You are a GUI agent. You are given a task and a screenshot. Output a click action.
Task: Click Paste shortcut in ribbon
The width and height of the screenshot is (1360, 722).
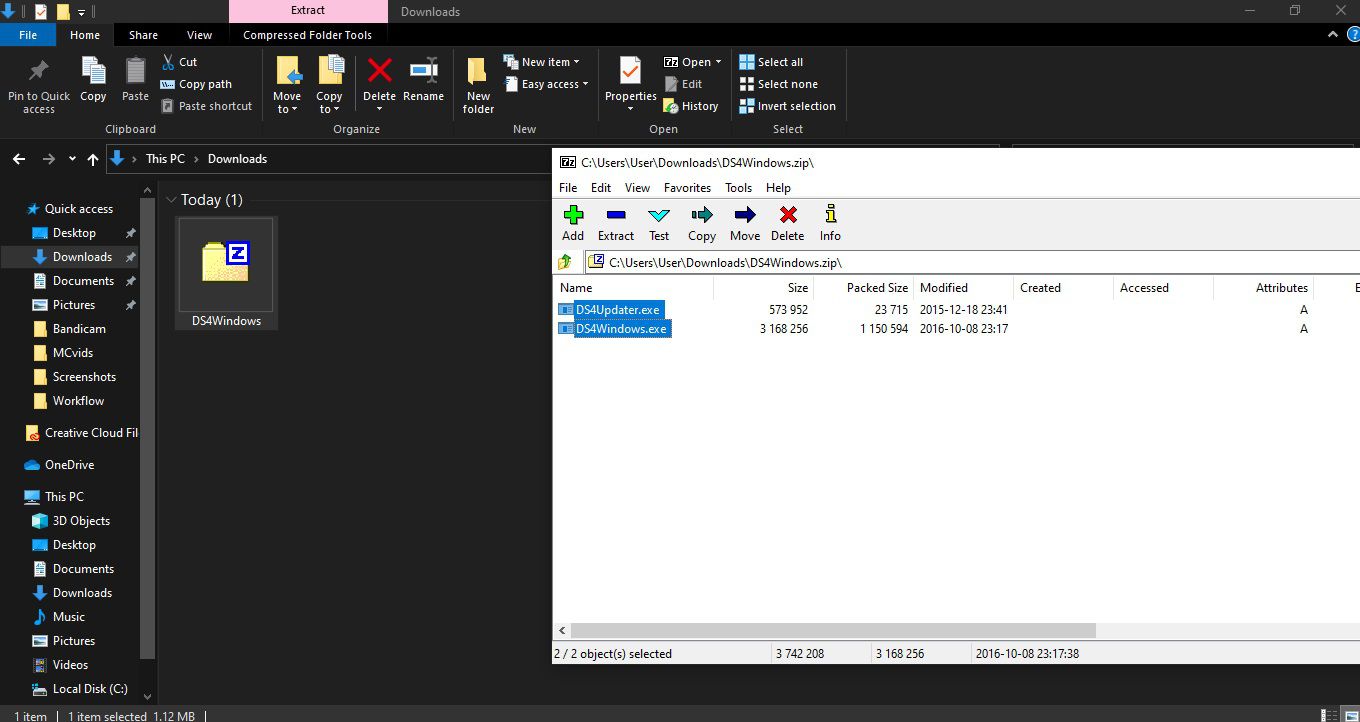coord(206,106)
